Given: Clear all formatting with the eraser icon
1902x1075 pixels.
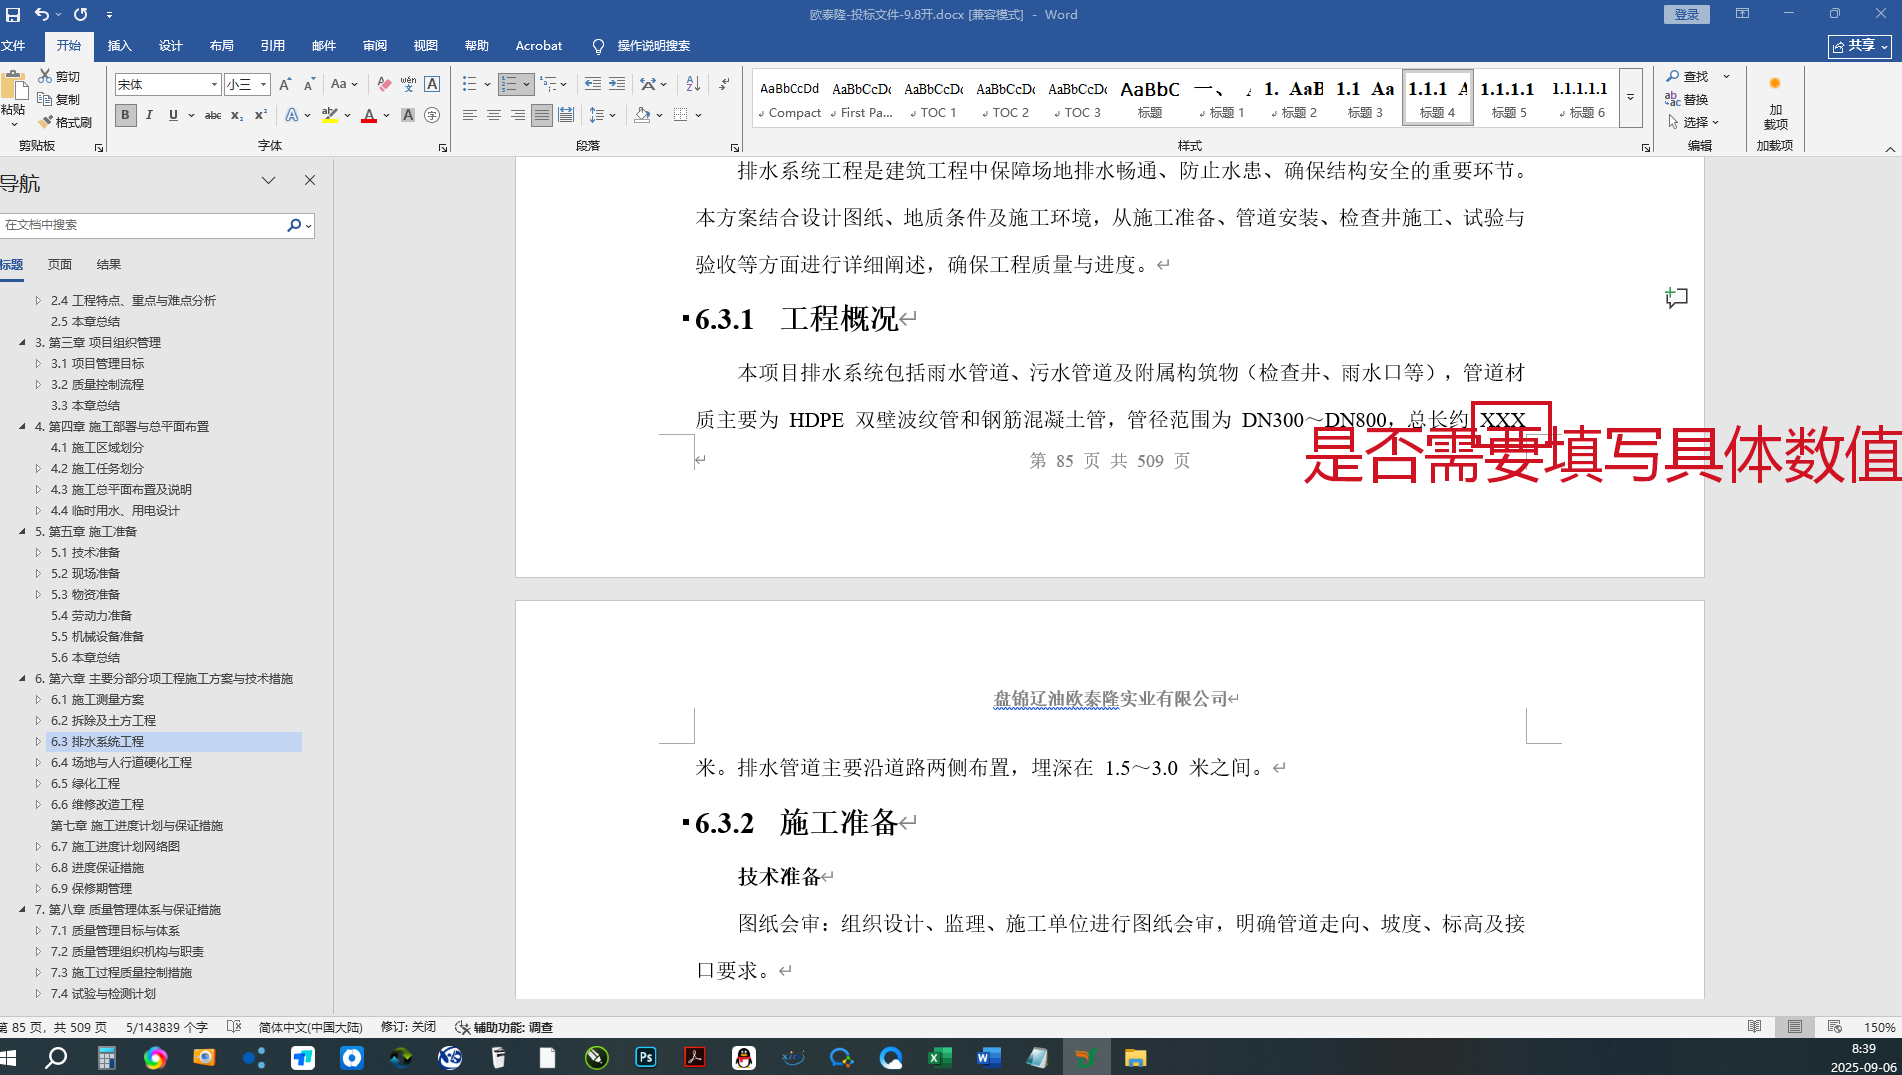Looking at the screenshot, I should pos(384,84).
